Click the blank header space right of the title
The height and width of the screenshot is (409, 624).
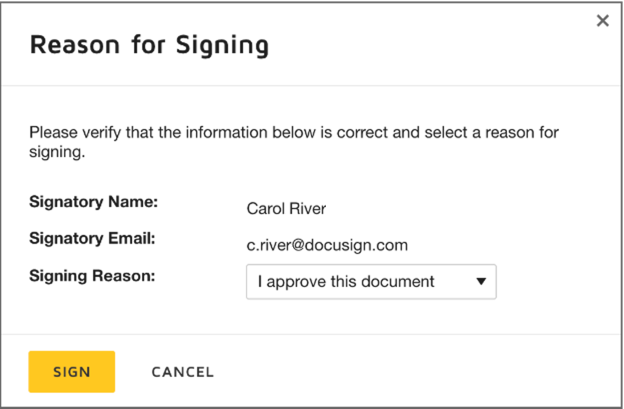tap(430, 45)
